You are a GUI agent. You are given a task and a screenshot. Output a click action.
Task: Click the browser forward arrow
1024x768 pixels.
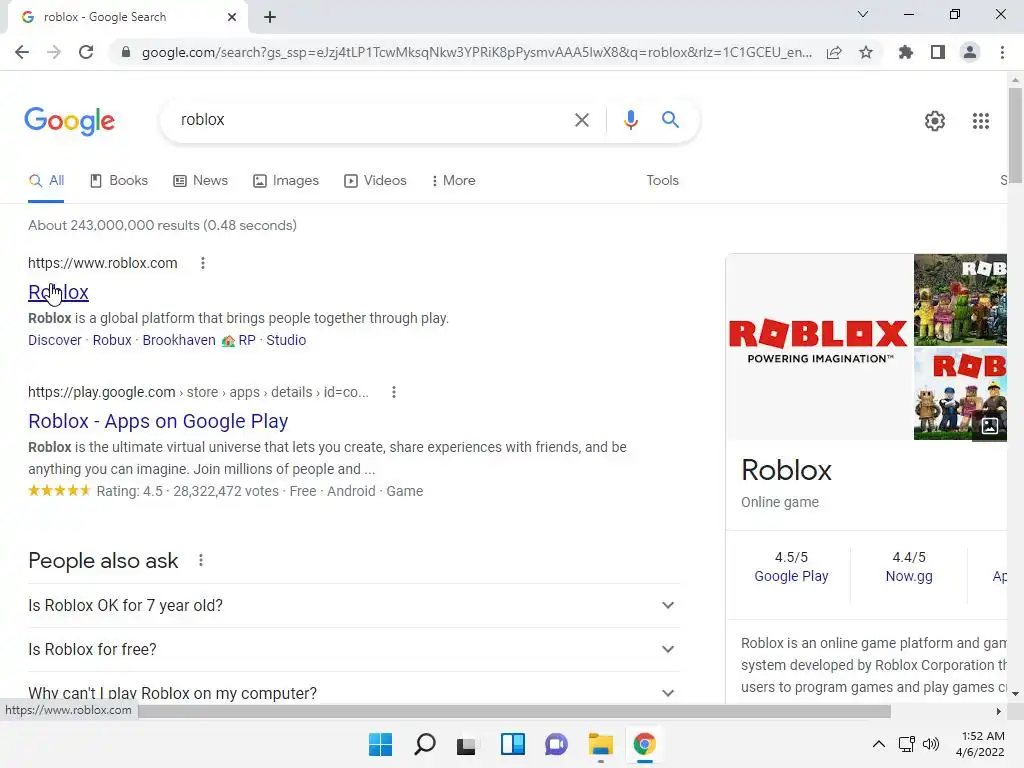(x=54, y=52)
